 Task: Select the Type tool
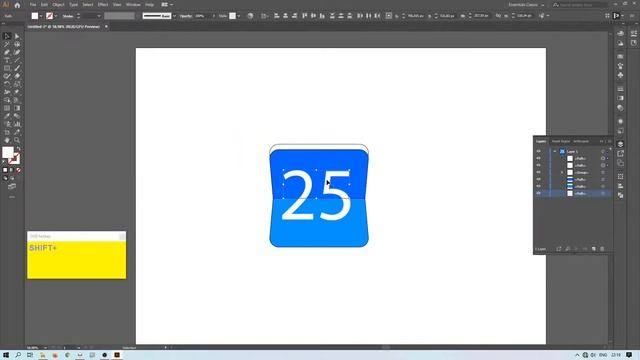pyautogui.click(x=7, y=60)
